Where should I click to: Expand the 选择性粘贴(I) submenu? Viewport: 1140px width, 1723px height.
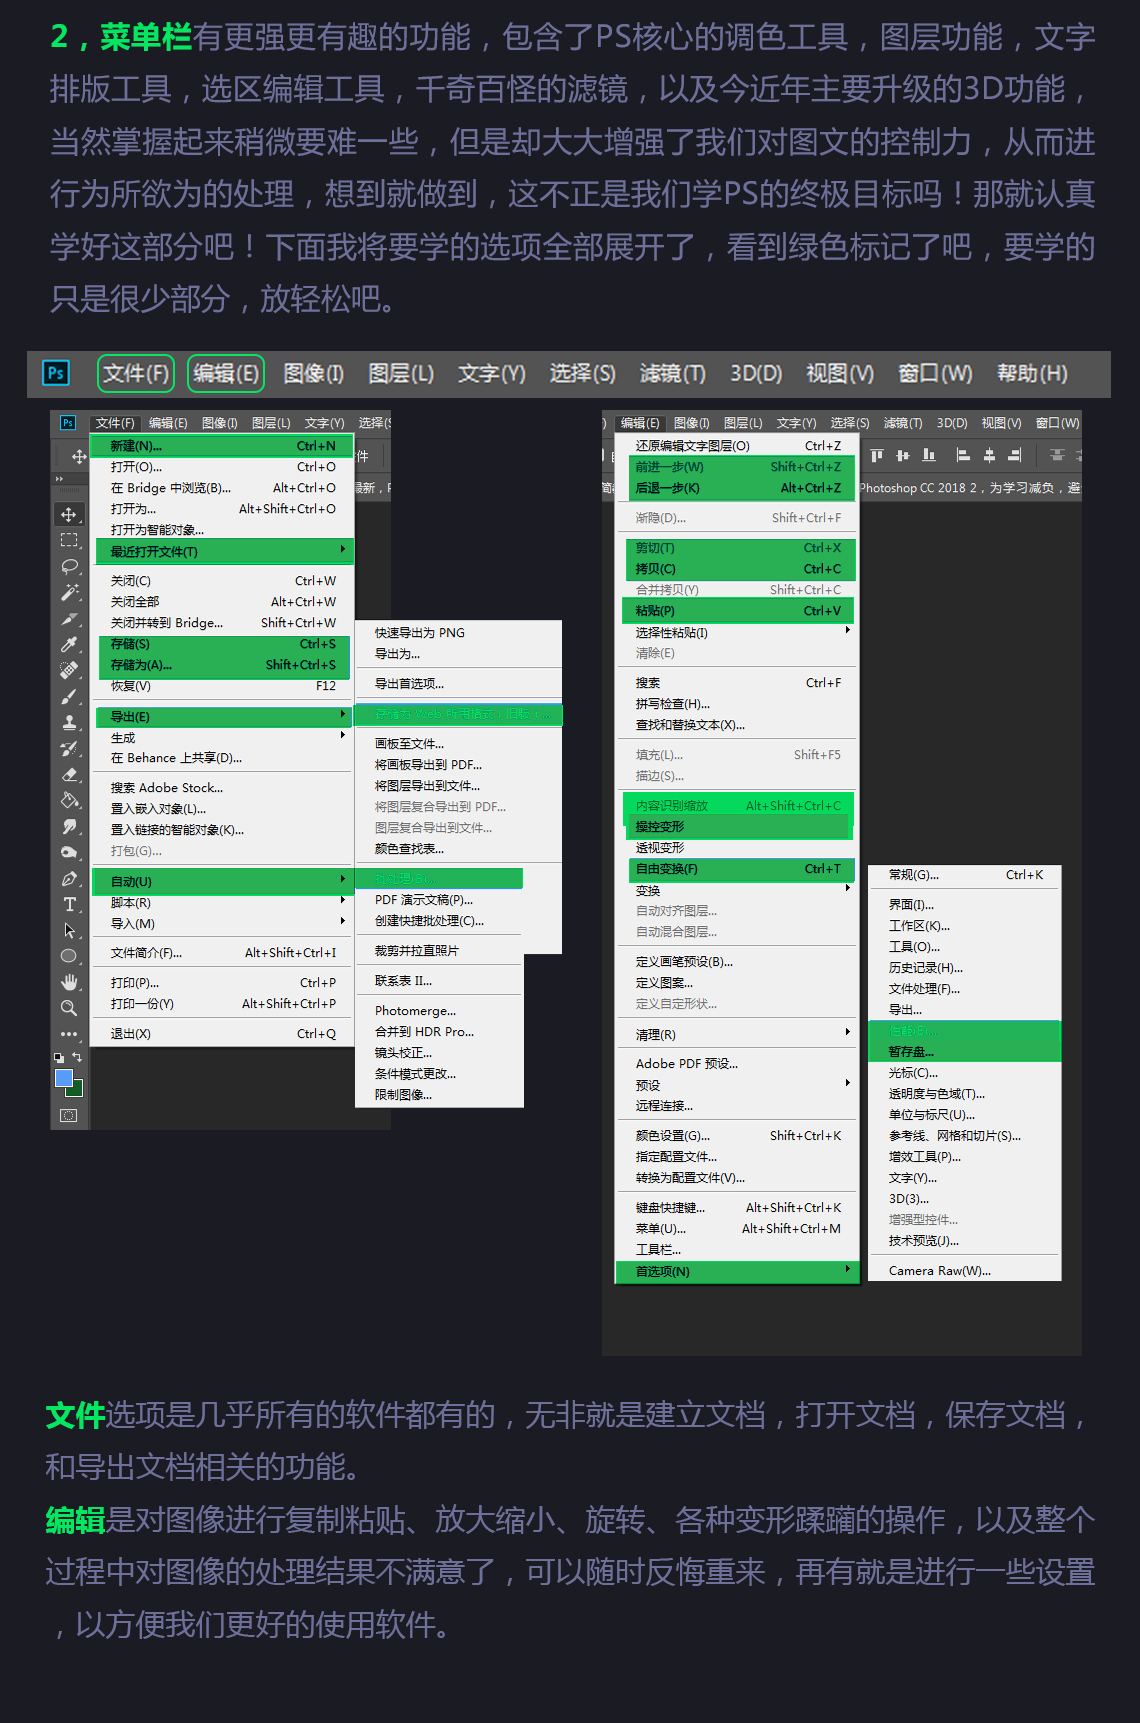click(848, 631)
